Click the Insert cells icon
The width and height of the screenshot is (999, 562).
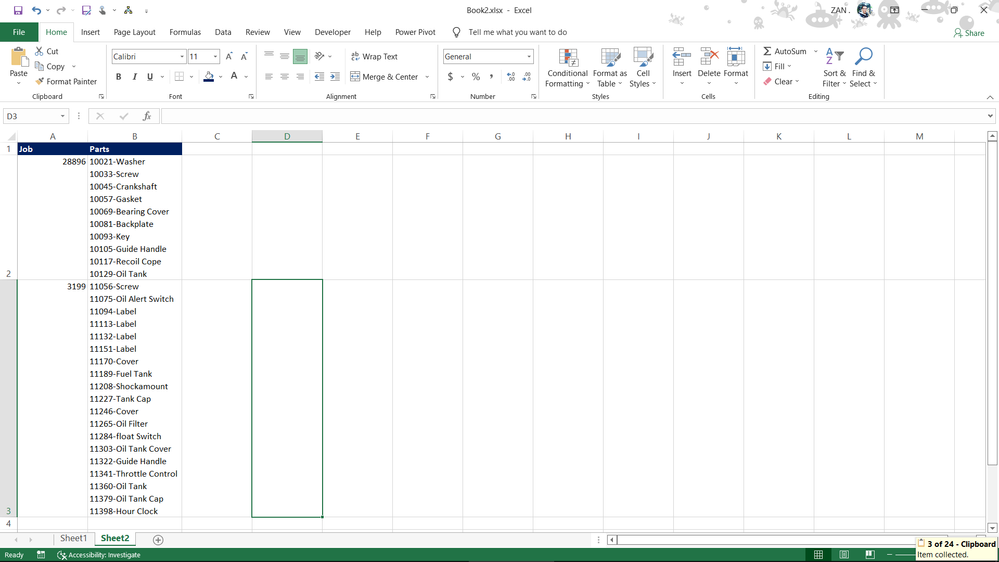(682, 57)
